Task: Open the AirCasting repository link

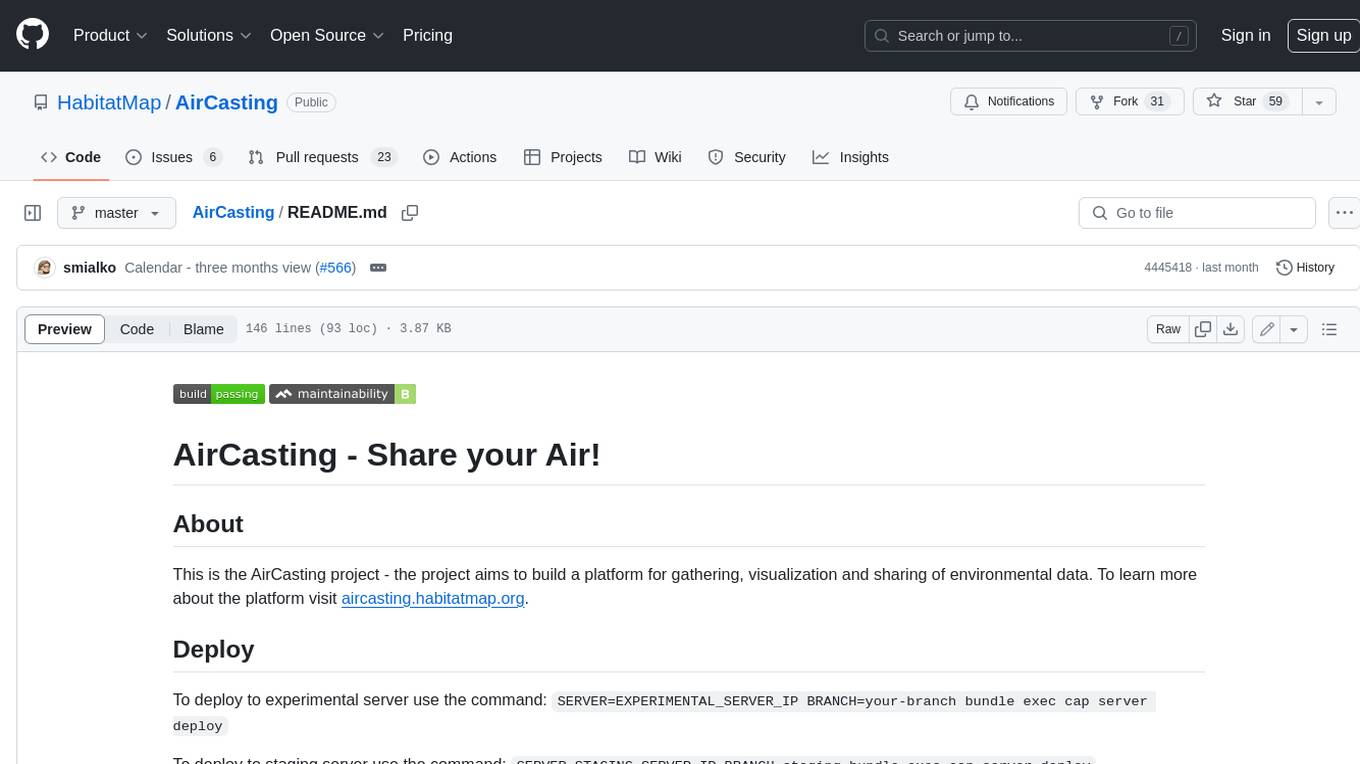Action: [x=226, y=102]
